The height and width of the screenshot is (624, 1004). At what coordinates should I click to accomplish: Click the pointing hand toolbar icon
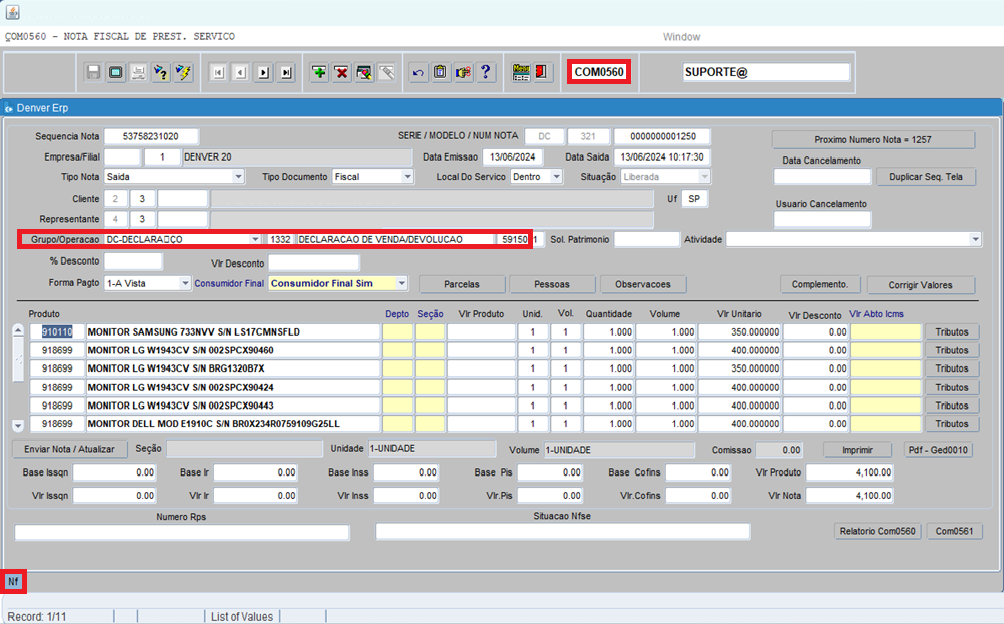click(463, 72)
